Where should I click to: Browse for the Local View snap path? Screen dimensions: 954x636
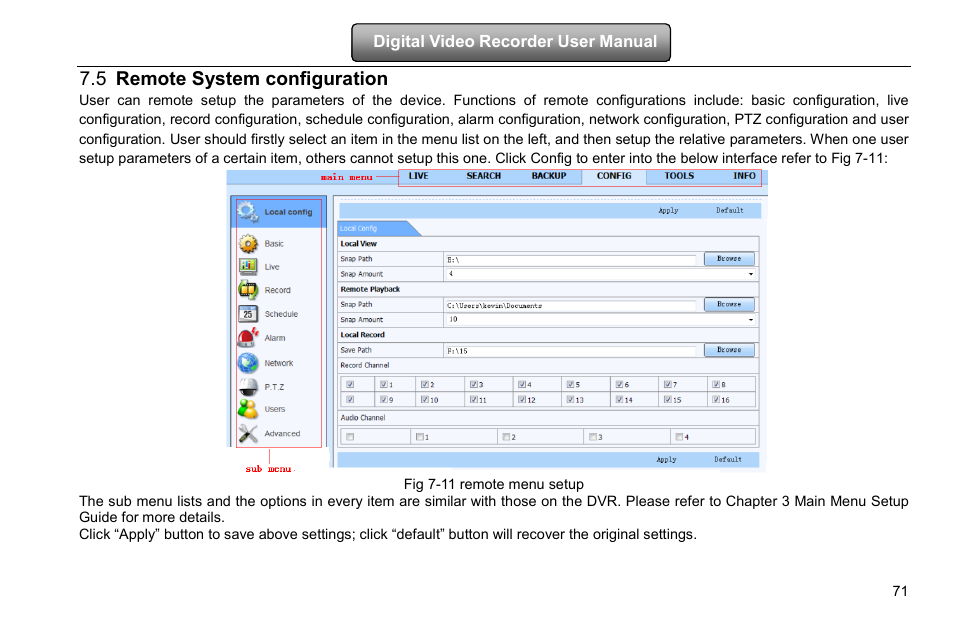coord(729,259)
